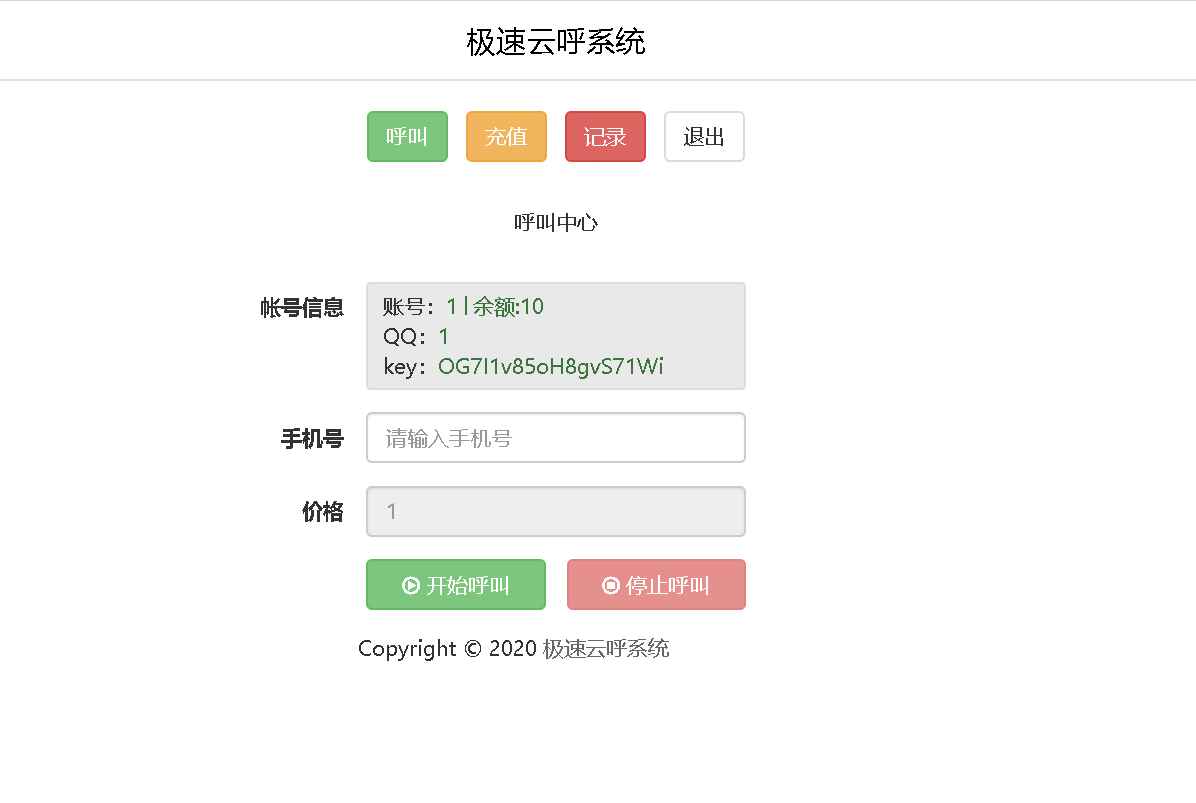Viewport: 1196px width, 803px height.
Task: Click the key value OG7I1v85oH8gvS71Wi
Action: pyautogui.click(x=550, y=367)
